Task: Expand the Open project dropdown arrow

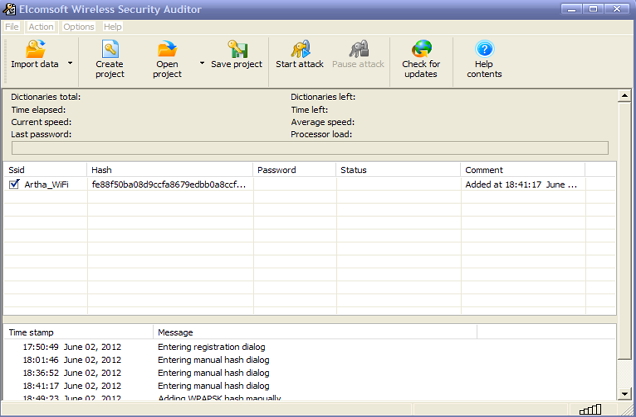Action: coord(202,63)
